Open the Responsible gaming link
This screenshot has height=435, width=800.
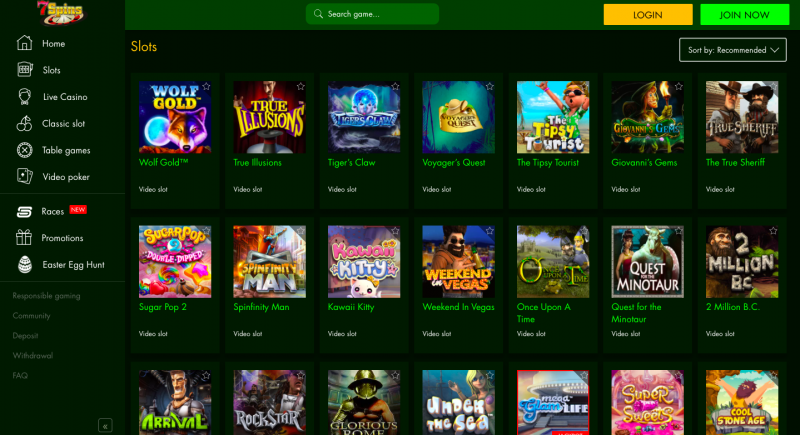46,296
